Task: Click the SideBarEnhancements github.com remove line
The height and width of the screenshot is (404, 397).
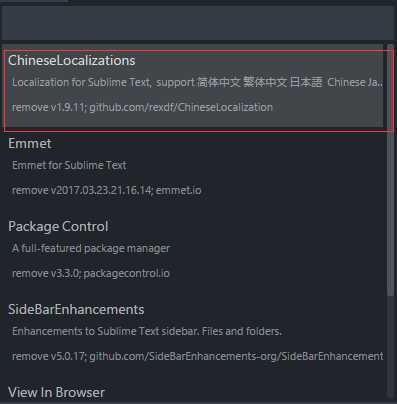Action: [197, 356]
